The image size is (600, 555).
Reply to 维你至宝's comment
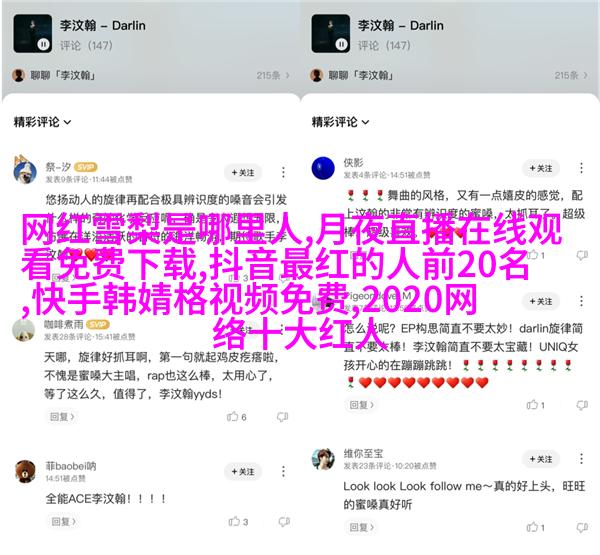[361, 527]
